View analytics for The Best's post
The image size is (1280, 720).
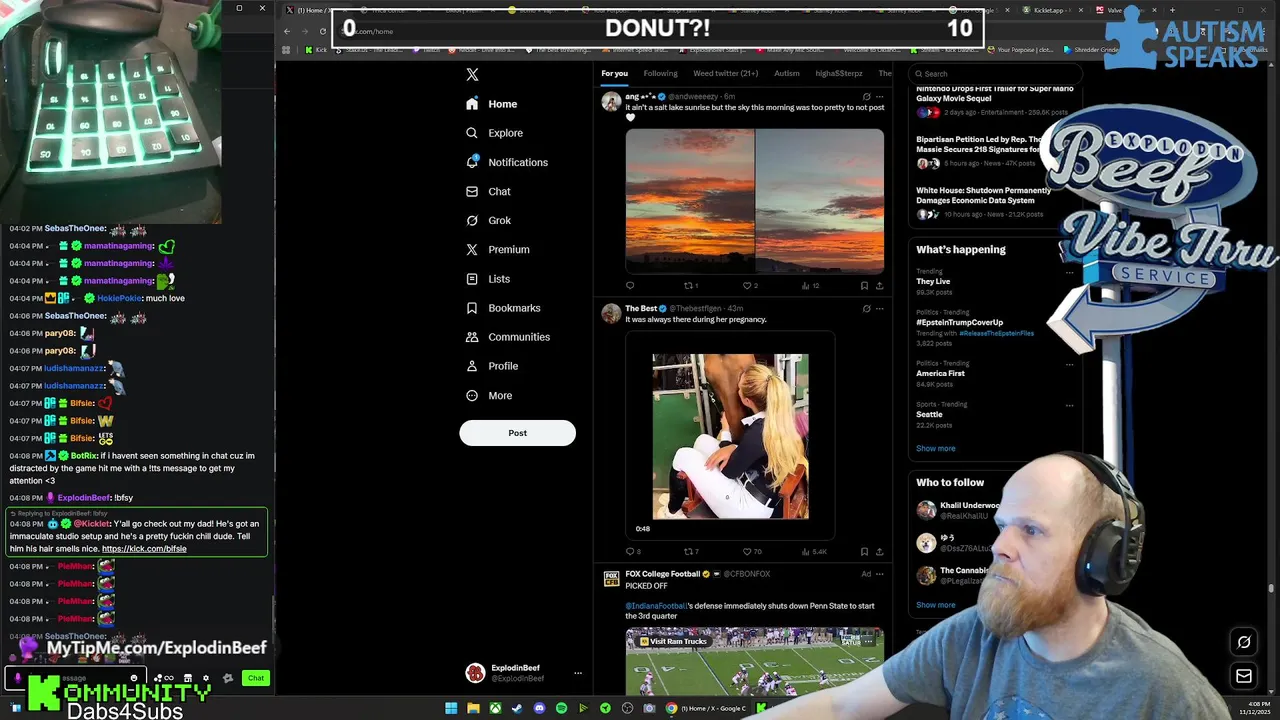tap(814, 551)
